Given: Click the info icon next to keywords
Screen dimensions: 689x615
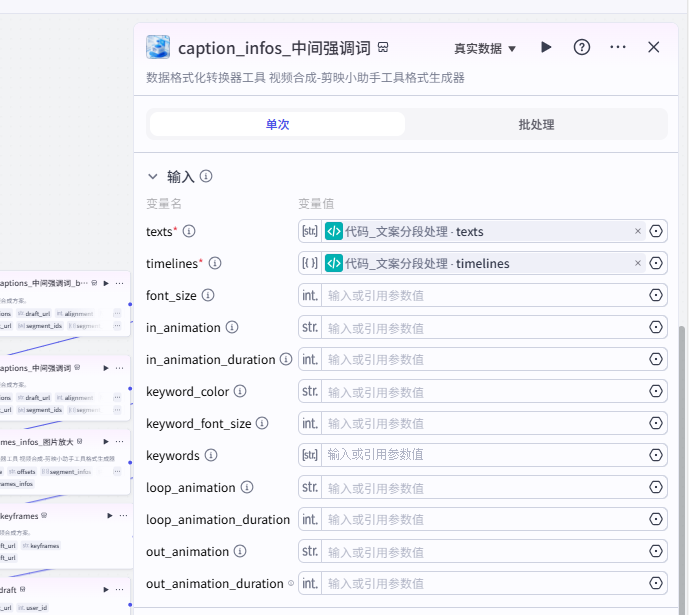Looking at the screenshot, I should pos(210,455).
